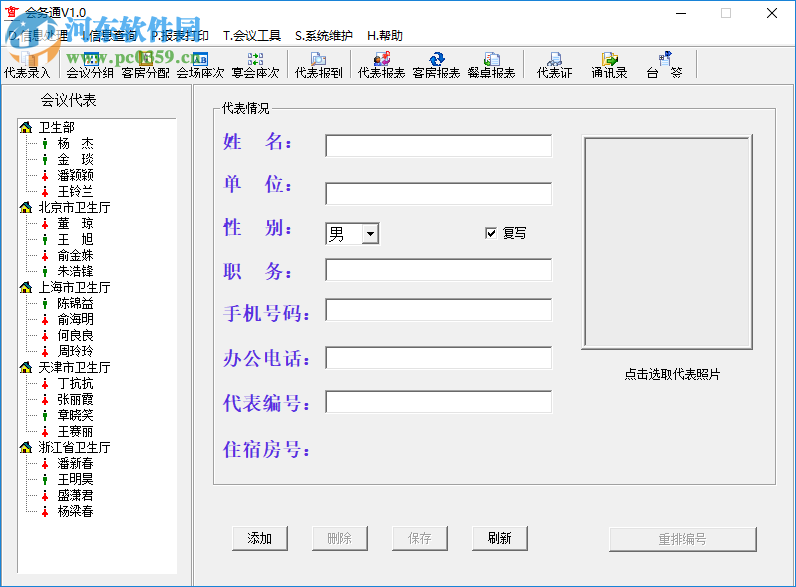
Task: Open the 宴会席次 banquet seating tool
Action: pos(255,65)
